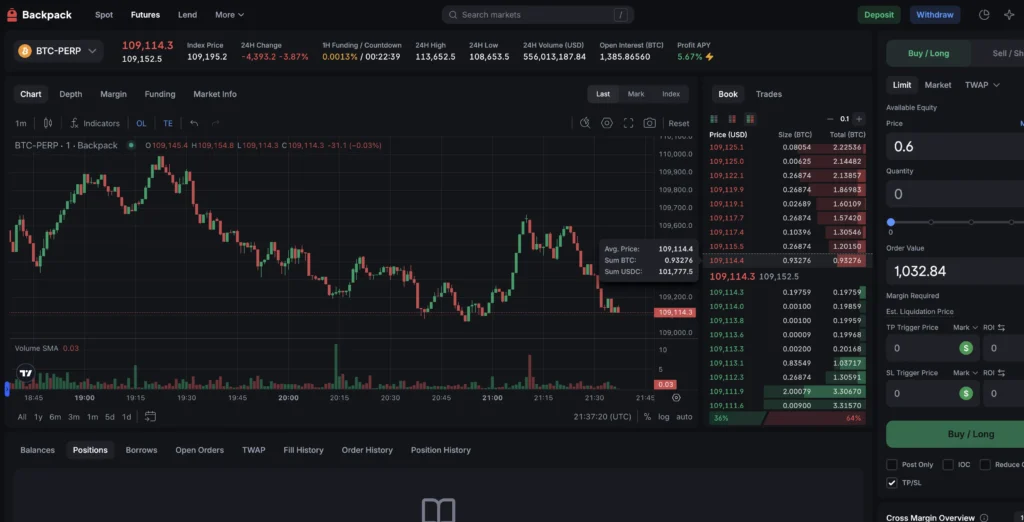Enter fullscreen chart mode
Viewport: 1024px width, 522px height.
point(628,123)
